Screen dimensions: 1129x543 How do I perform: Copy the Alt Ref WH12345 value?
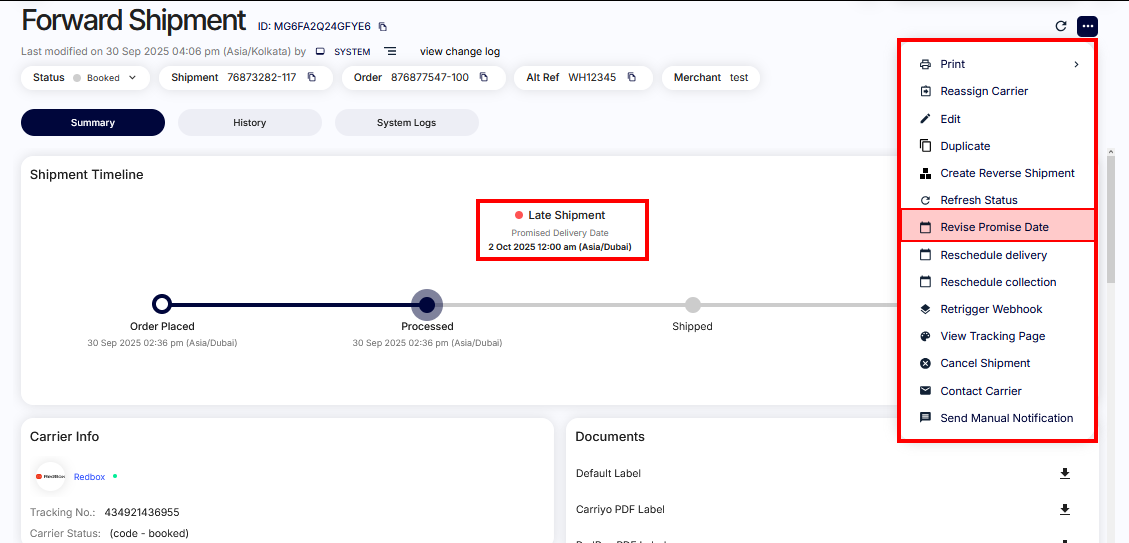[x=632, y=78]
